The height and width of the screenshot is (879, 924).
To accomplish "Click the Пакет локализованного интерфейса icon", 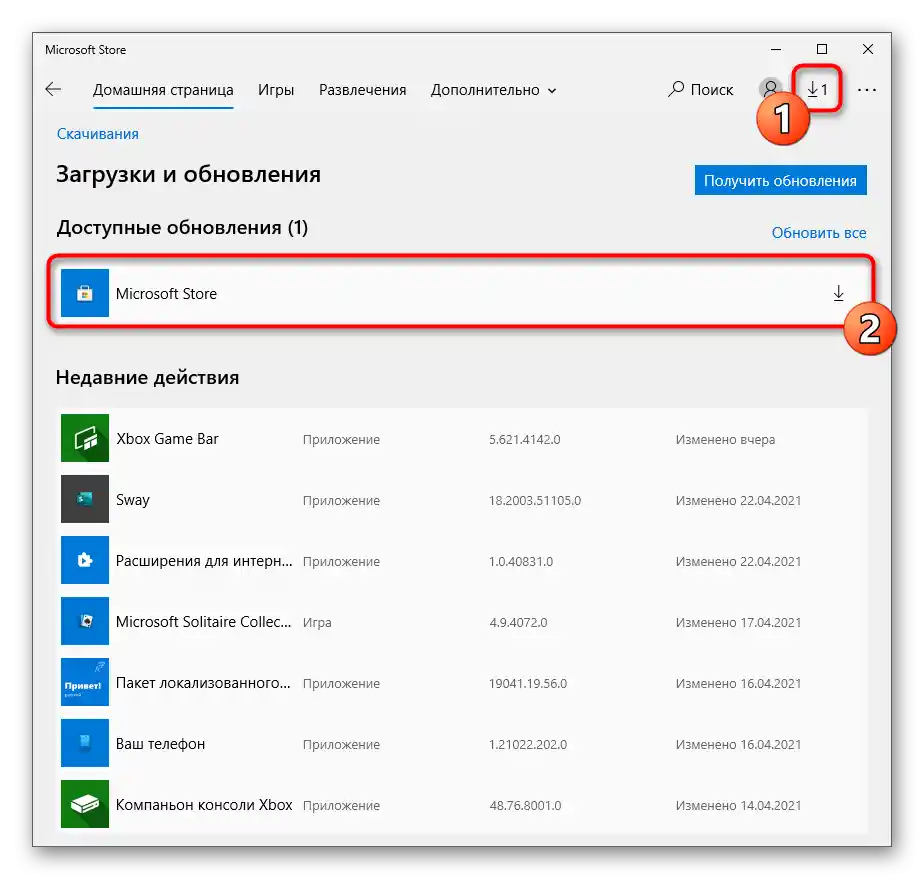I will pos(85,682).
